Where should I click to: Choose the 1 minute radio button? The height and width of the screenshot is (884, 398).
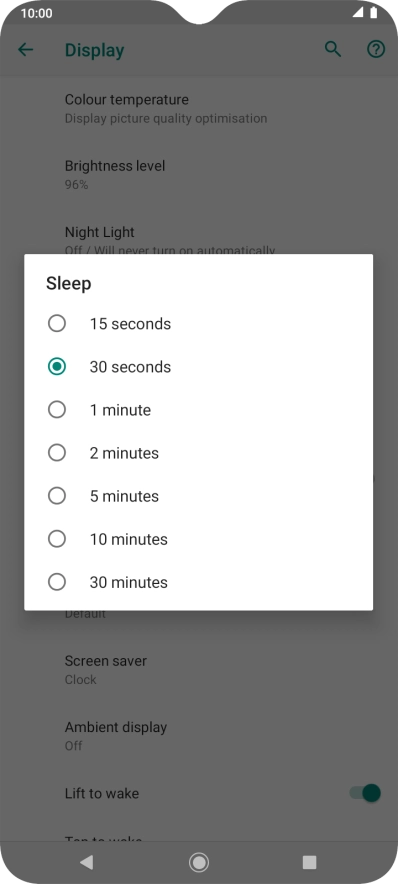click(x=57, y=410)
